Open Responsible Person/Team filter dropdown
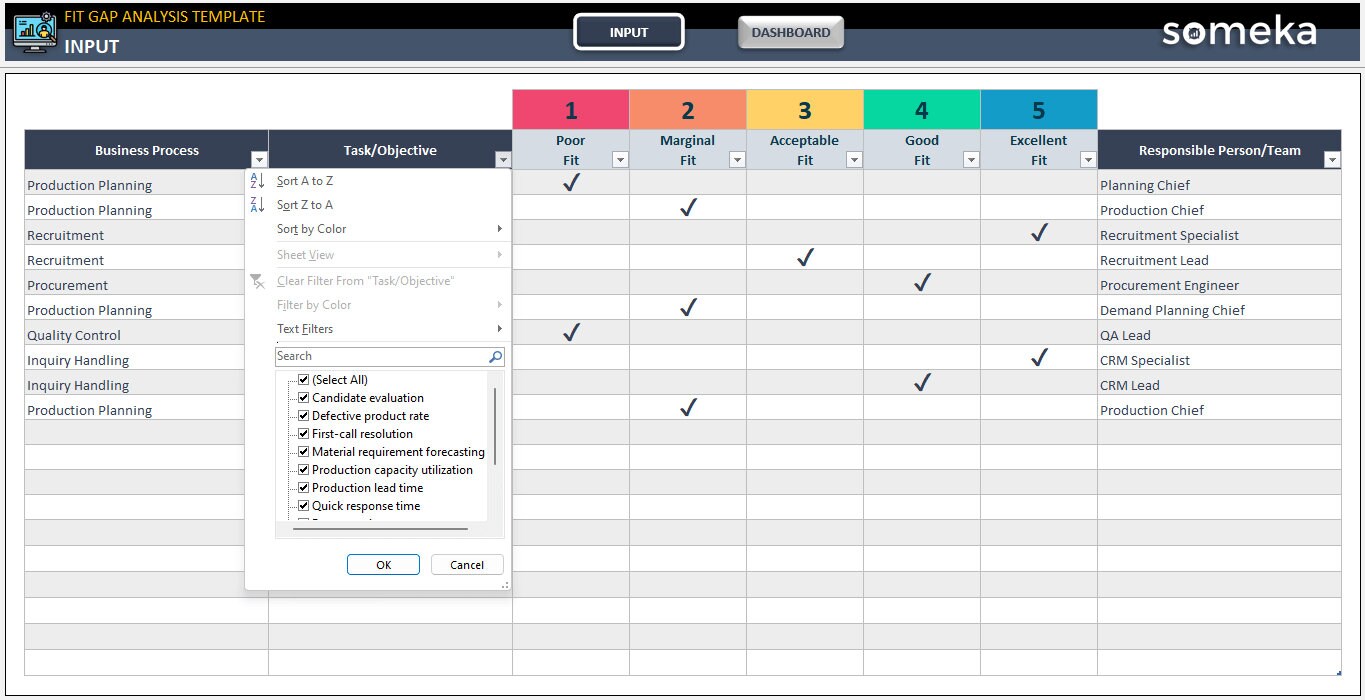The width and height of the screenshot is (1365, 700). tap(1332, 160)
